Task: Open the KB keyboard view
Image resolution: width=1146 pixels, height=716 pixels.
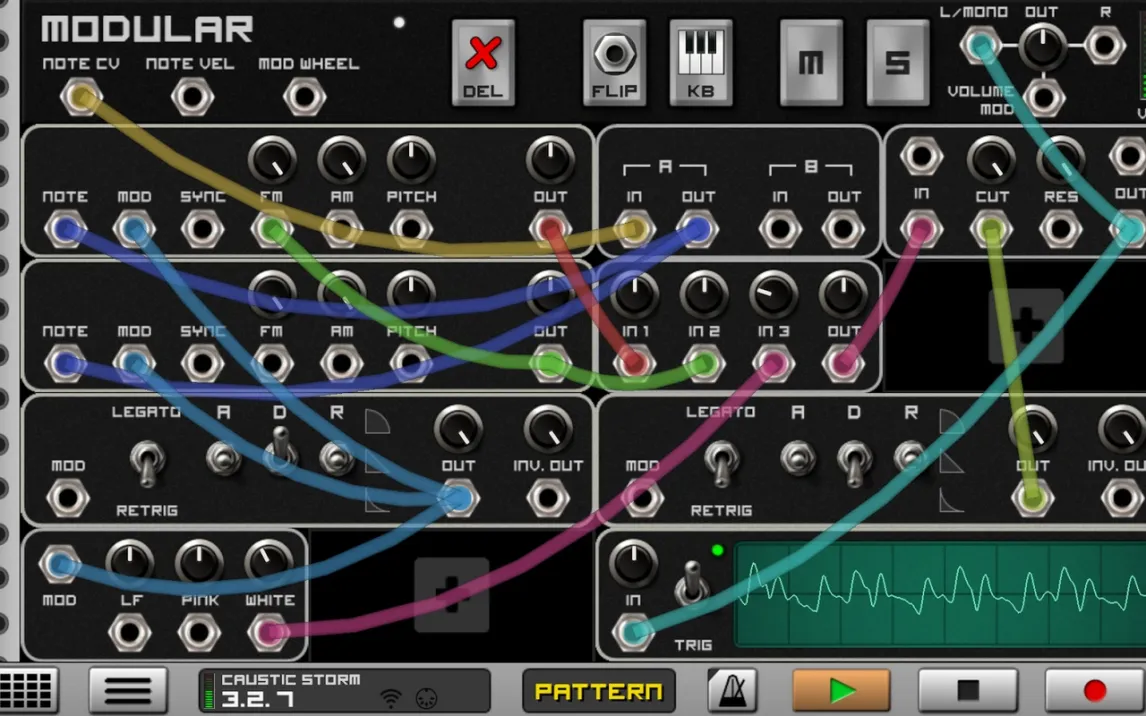Action: click(x=701, y=63)
